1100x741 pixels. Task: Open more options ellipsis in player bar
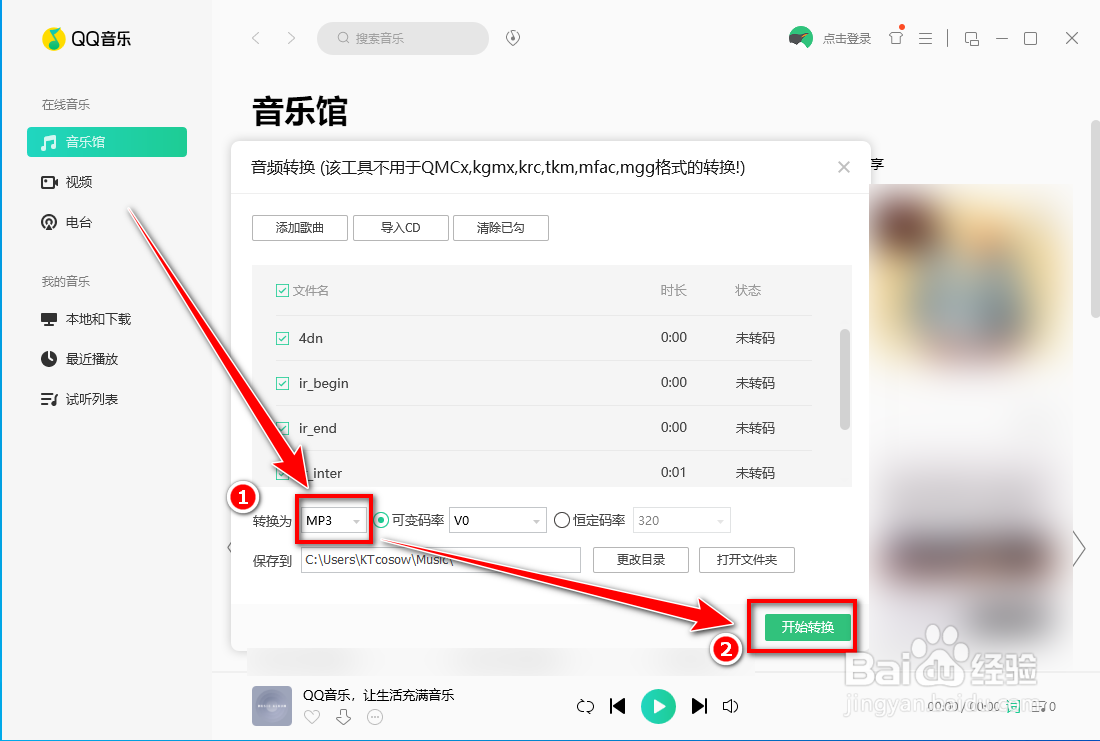tap(375, 717)
